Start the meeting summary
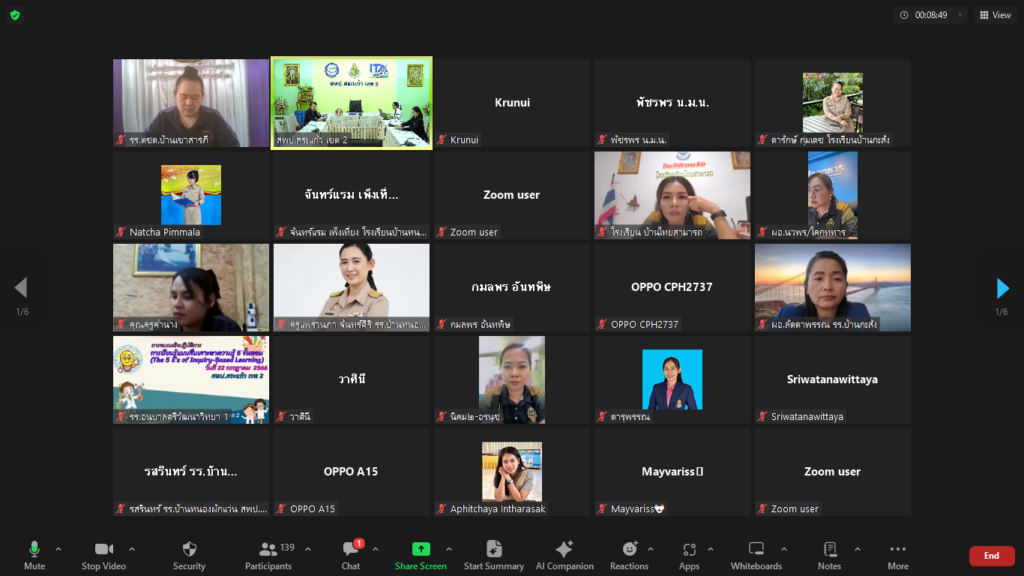This screenshot has height=576, width=1024. point(494,554)
